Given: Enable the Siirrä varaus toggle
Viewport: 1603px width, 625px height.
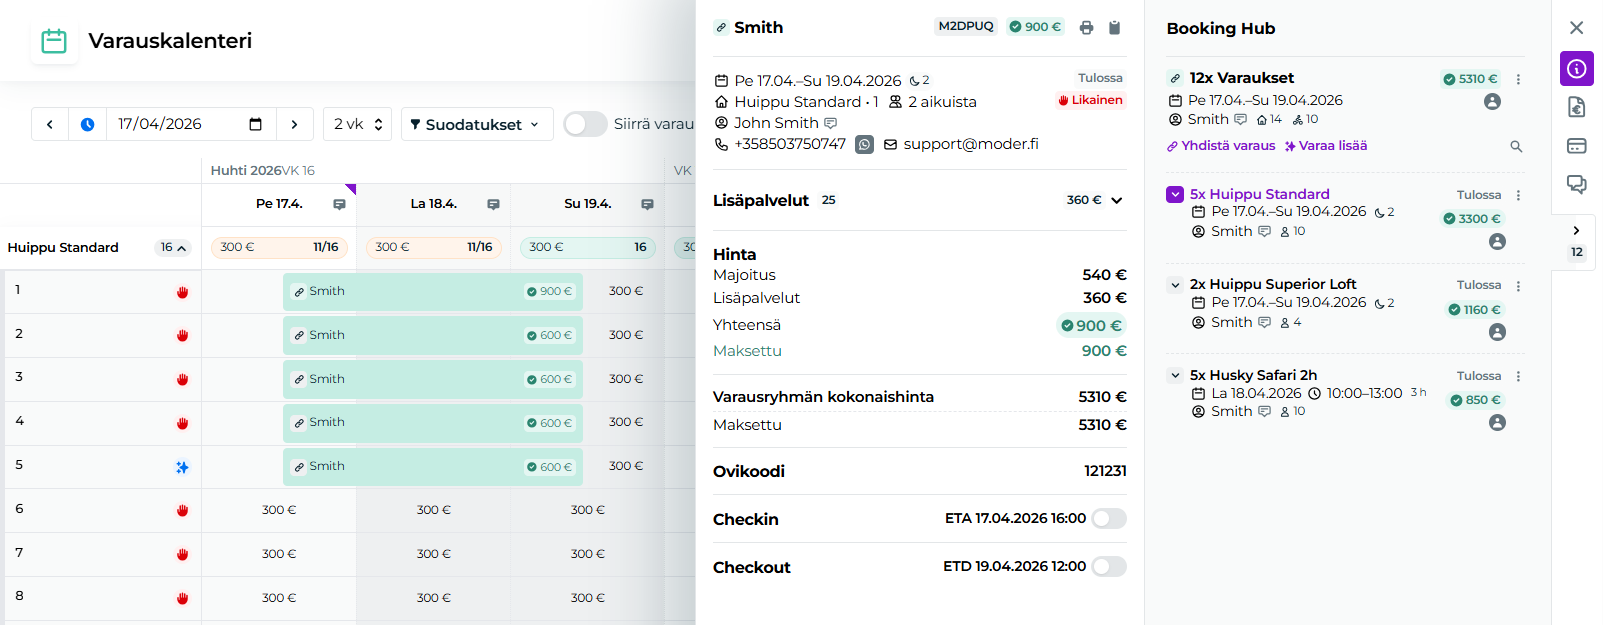Looking at the screenshot, I should 585,124.
